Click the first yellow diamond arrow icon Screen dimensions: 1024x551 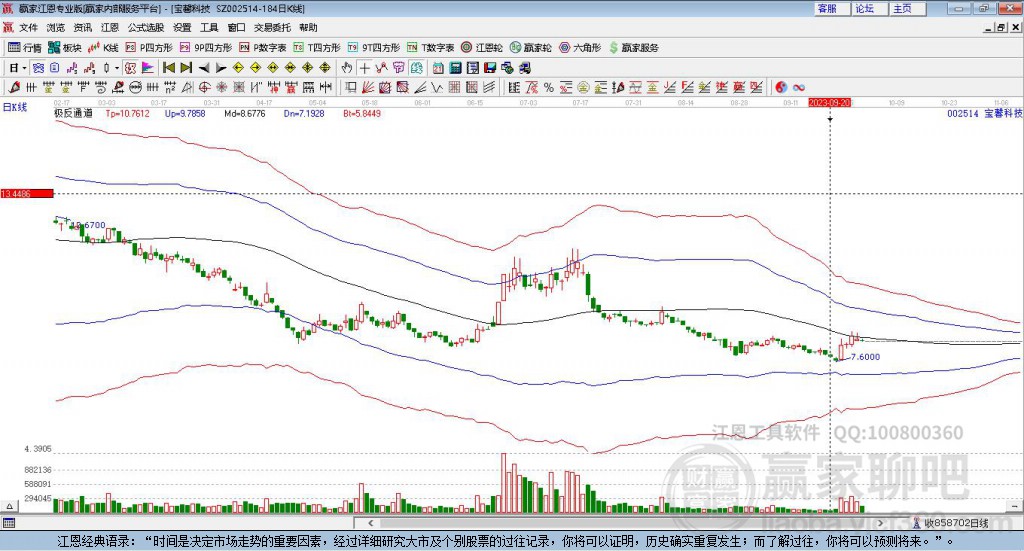tap(238, 67)
